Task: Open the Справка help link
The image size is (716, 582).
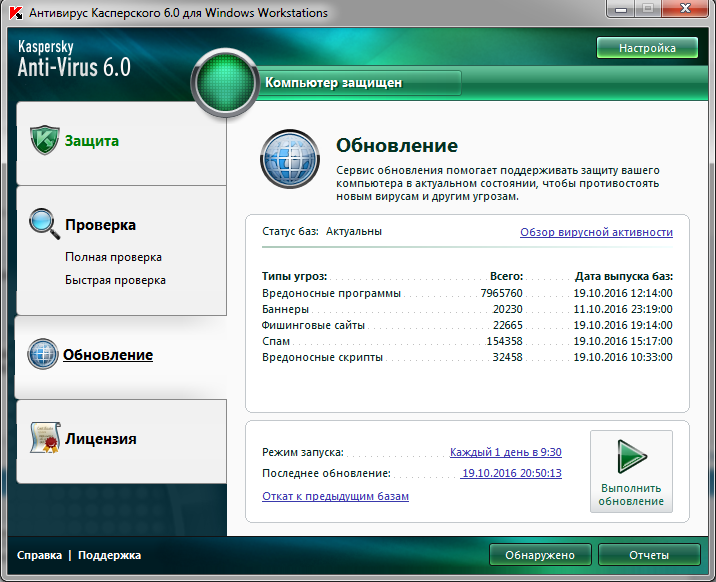Action: pyautogui.click(x=39, y=555)
